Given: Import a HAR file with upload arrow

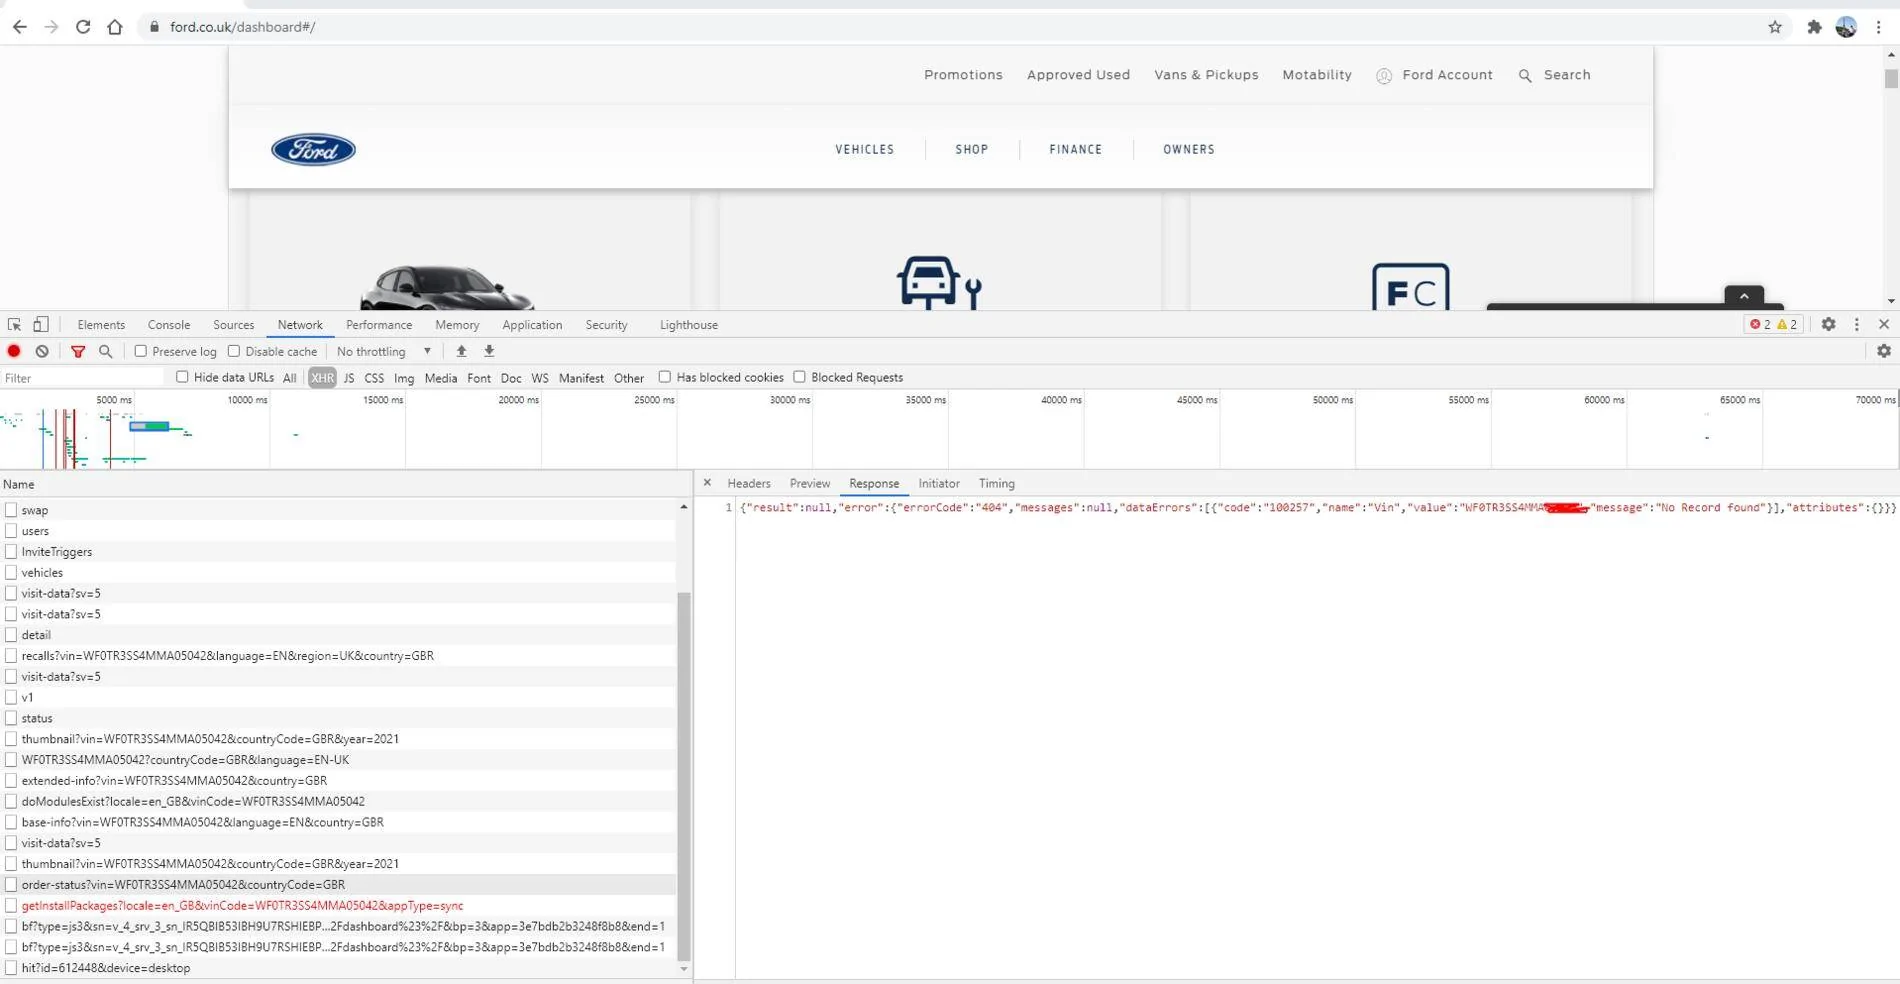Looking at the screenshot, I should tap(461, 351).
